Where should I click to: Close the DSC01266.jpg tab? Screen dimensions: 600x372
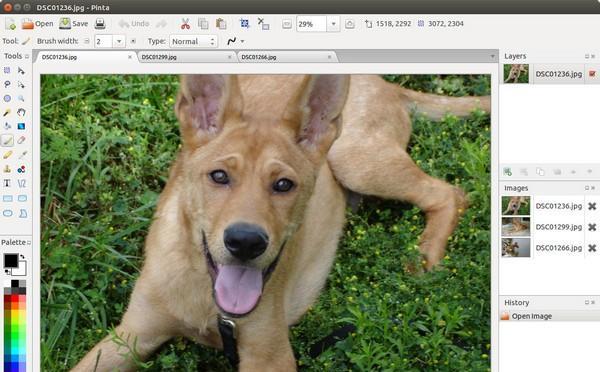pyautogui.click(x=329, y=57)
